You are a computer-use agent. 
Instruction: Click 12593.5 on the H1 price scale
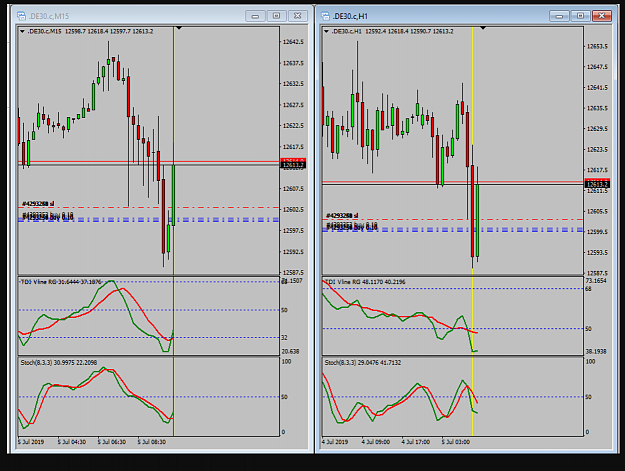tap(597, 252)
